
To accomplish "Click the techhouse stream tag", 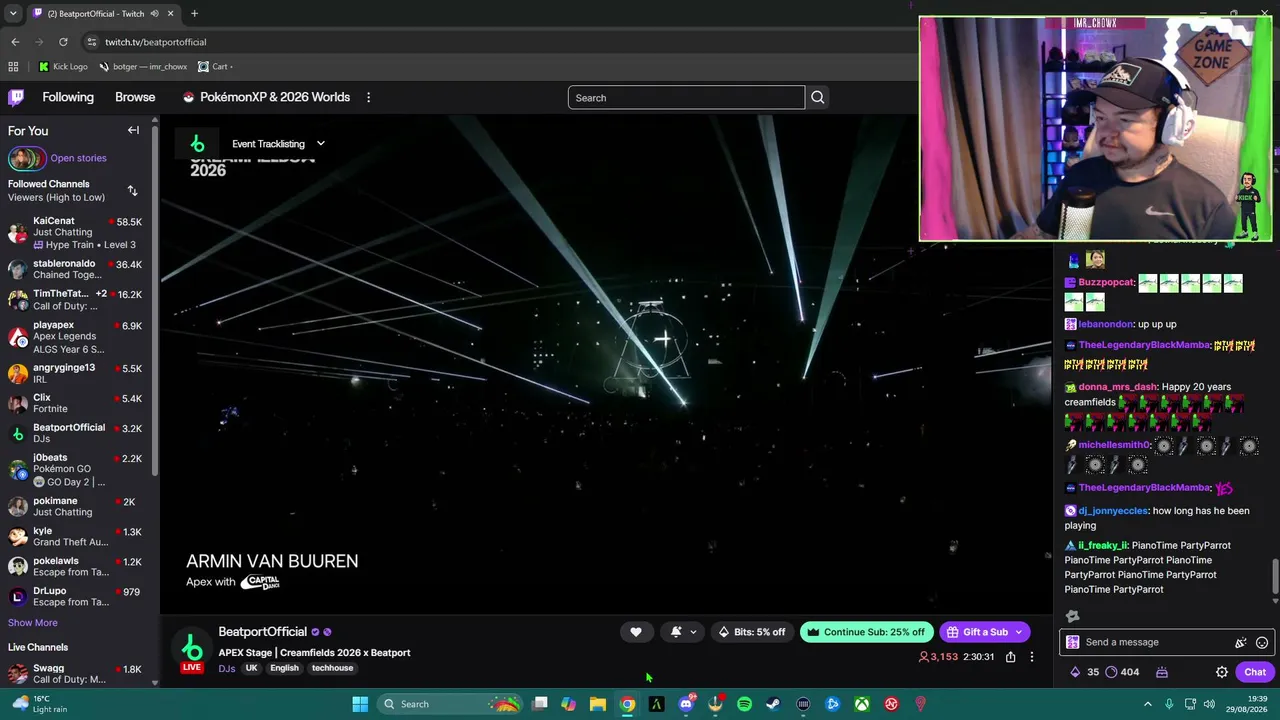I will click(x=332, y=668).
